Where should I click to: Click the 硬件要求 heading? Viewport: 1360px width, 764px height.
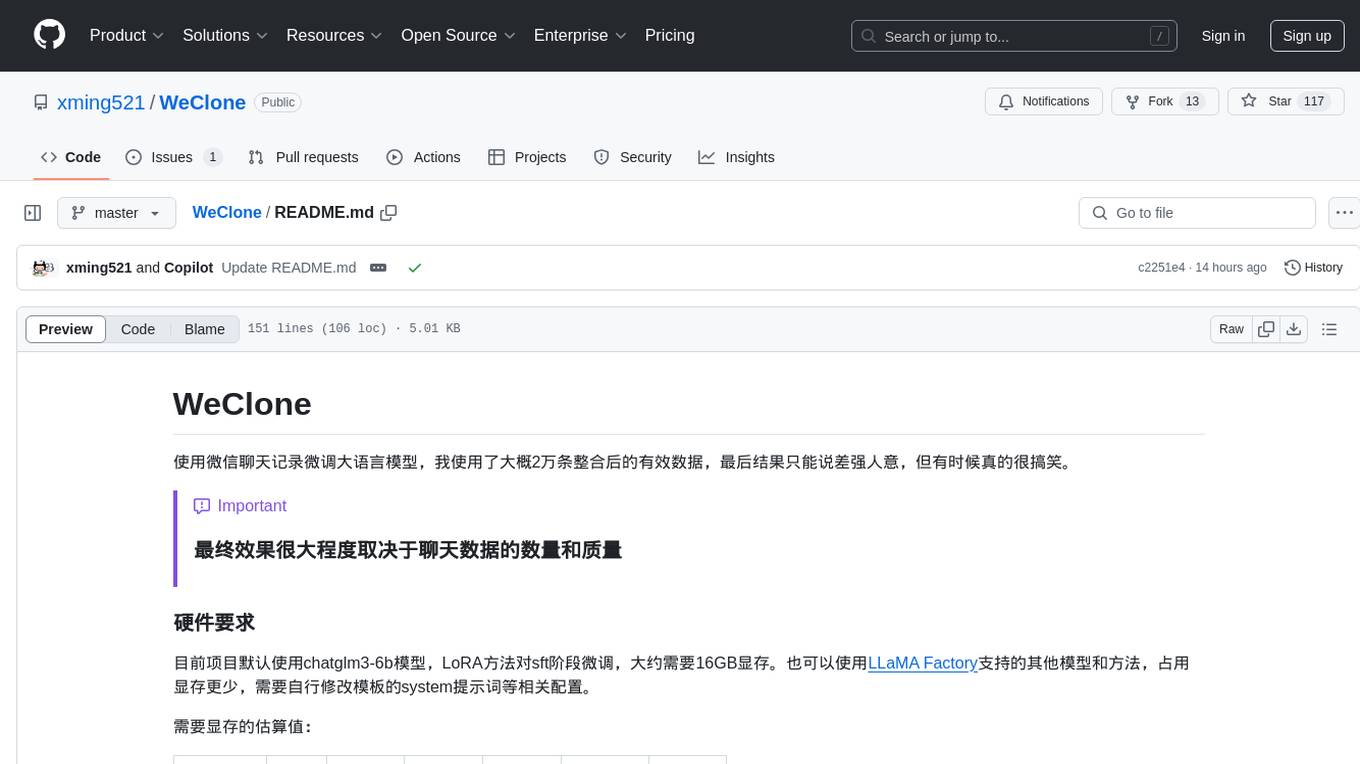coord(214,623)
